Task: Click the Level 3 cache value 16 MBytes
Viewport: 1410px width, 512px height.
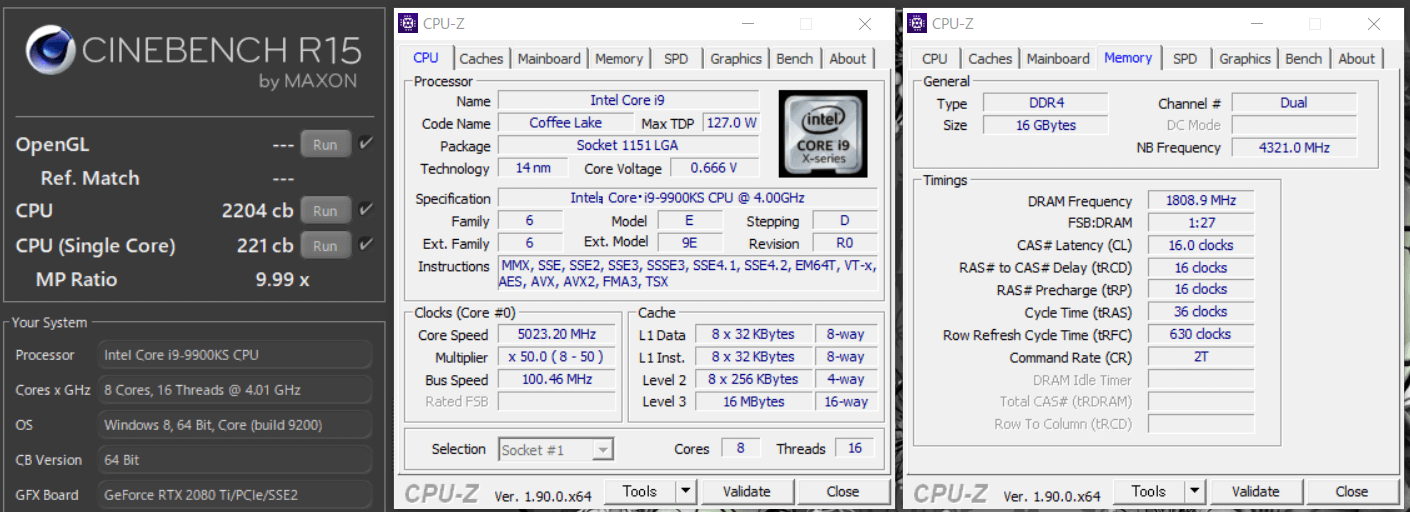Action: pos(754,402)
